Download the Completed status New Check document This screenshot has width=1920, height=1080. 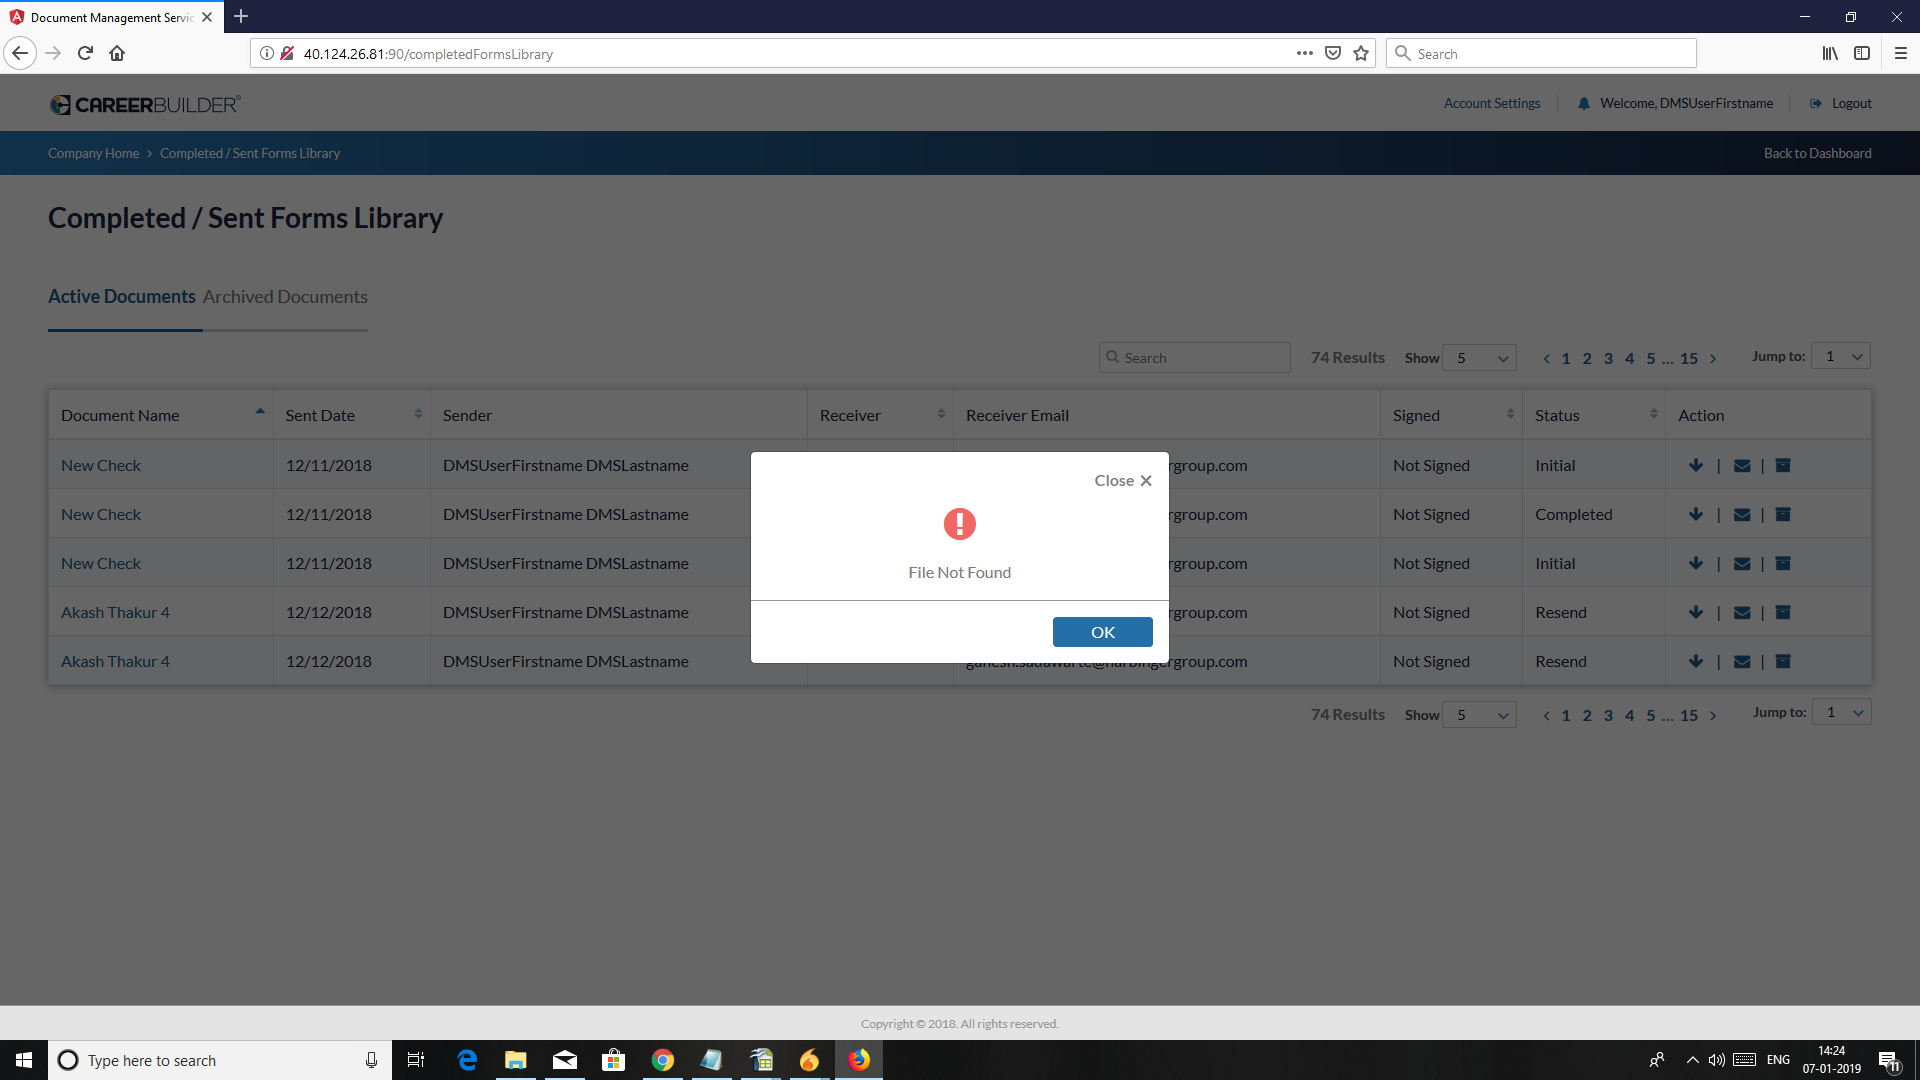click(1696, 515)
